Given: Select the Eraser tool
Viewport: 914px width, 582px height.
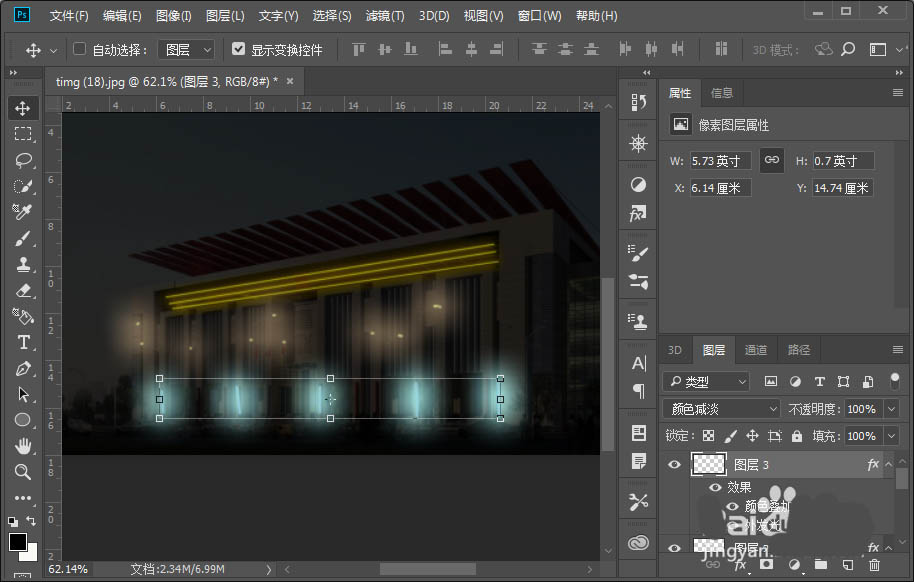Looking at the screenshot, I should tap(22, 290).
